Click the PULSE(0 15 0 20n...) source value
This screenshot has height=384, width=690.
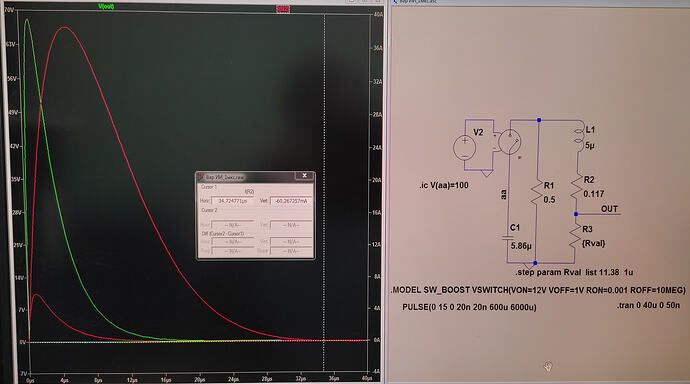469,307
